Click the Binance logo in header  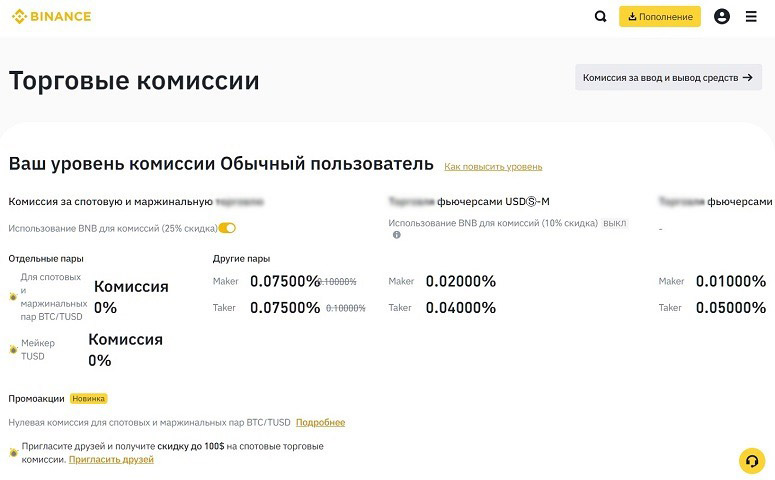(x=50, y=16)
